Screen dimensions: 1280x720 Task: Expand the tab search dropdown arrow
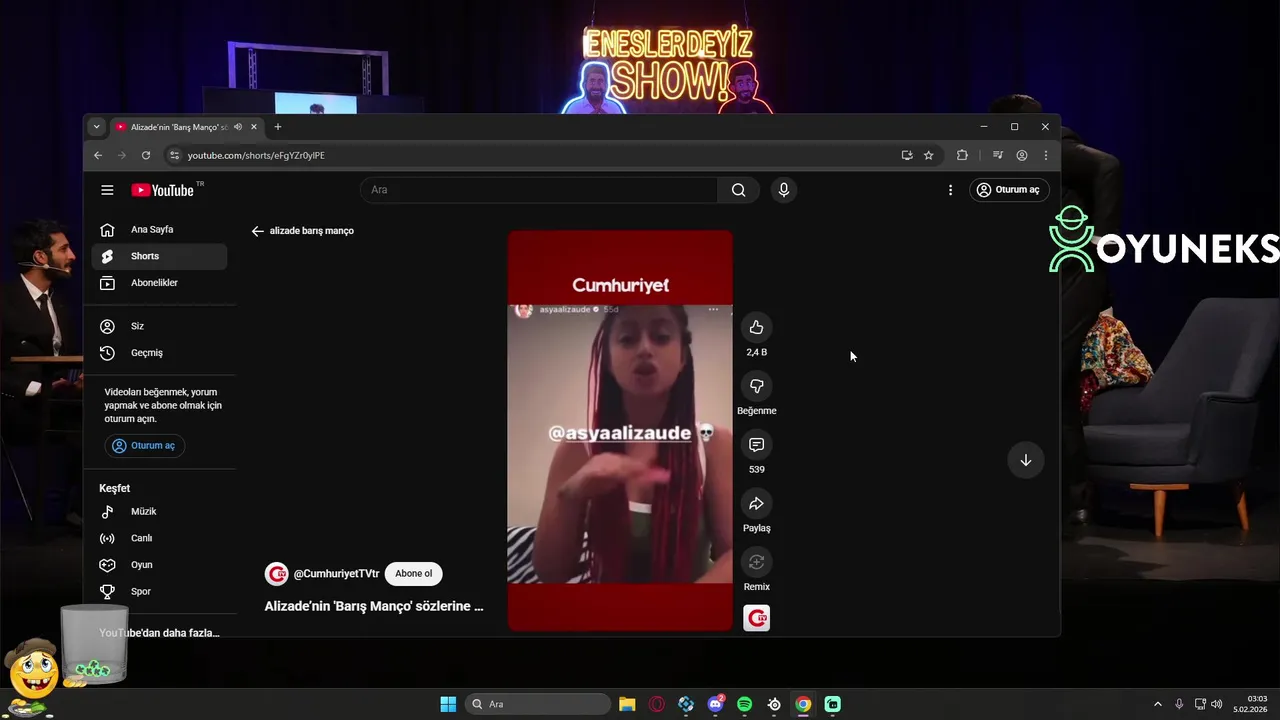pos(96,127)
